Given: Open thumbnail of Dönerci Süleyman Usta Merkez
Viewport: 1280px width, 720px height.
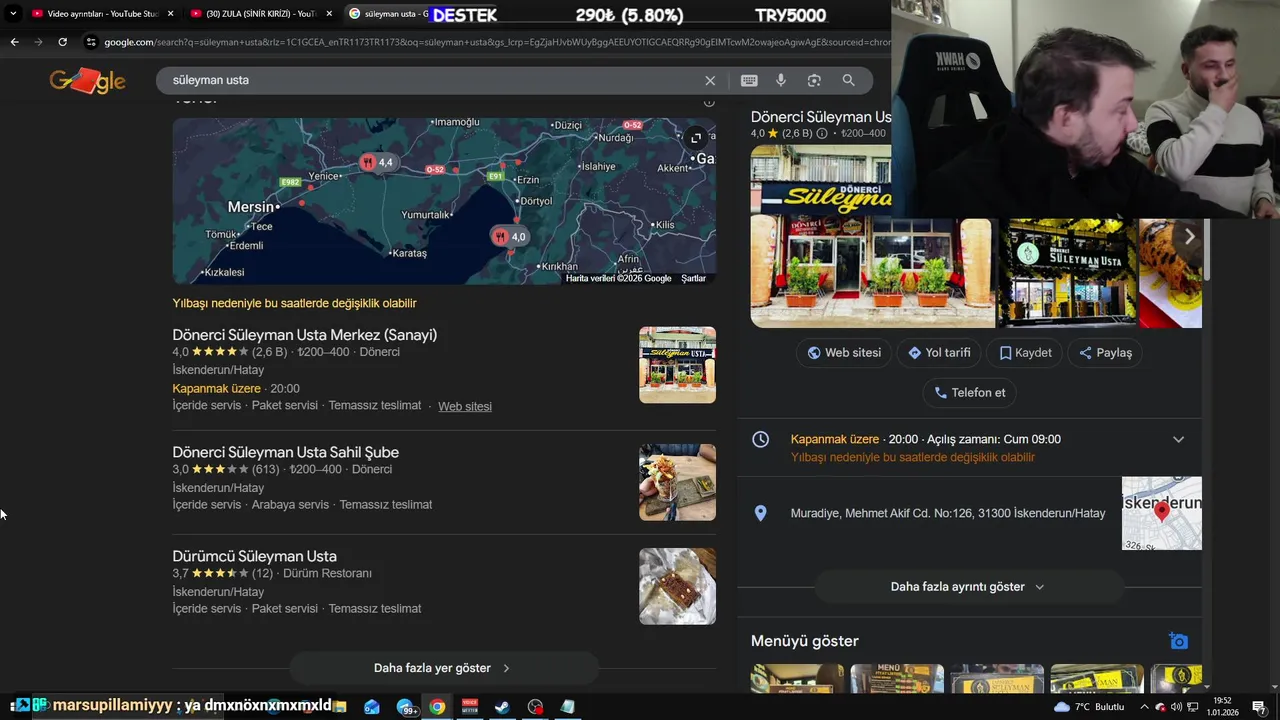Looking at the screenshot, I should pos(677,365).
